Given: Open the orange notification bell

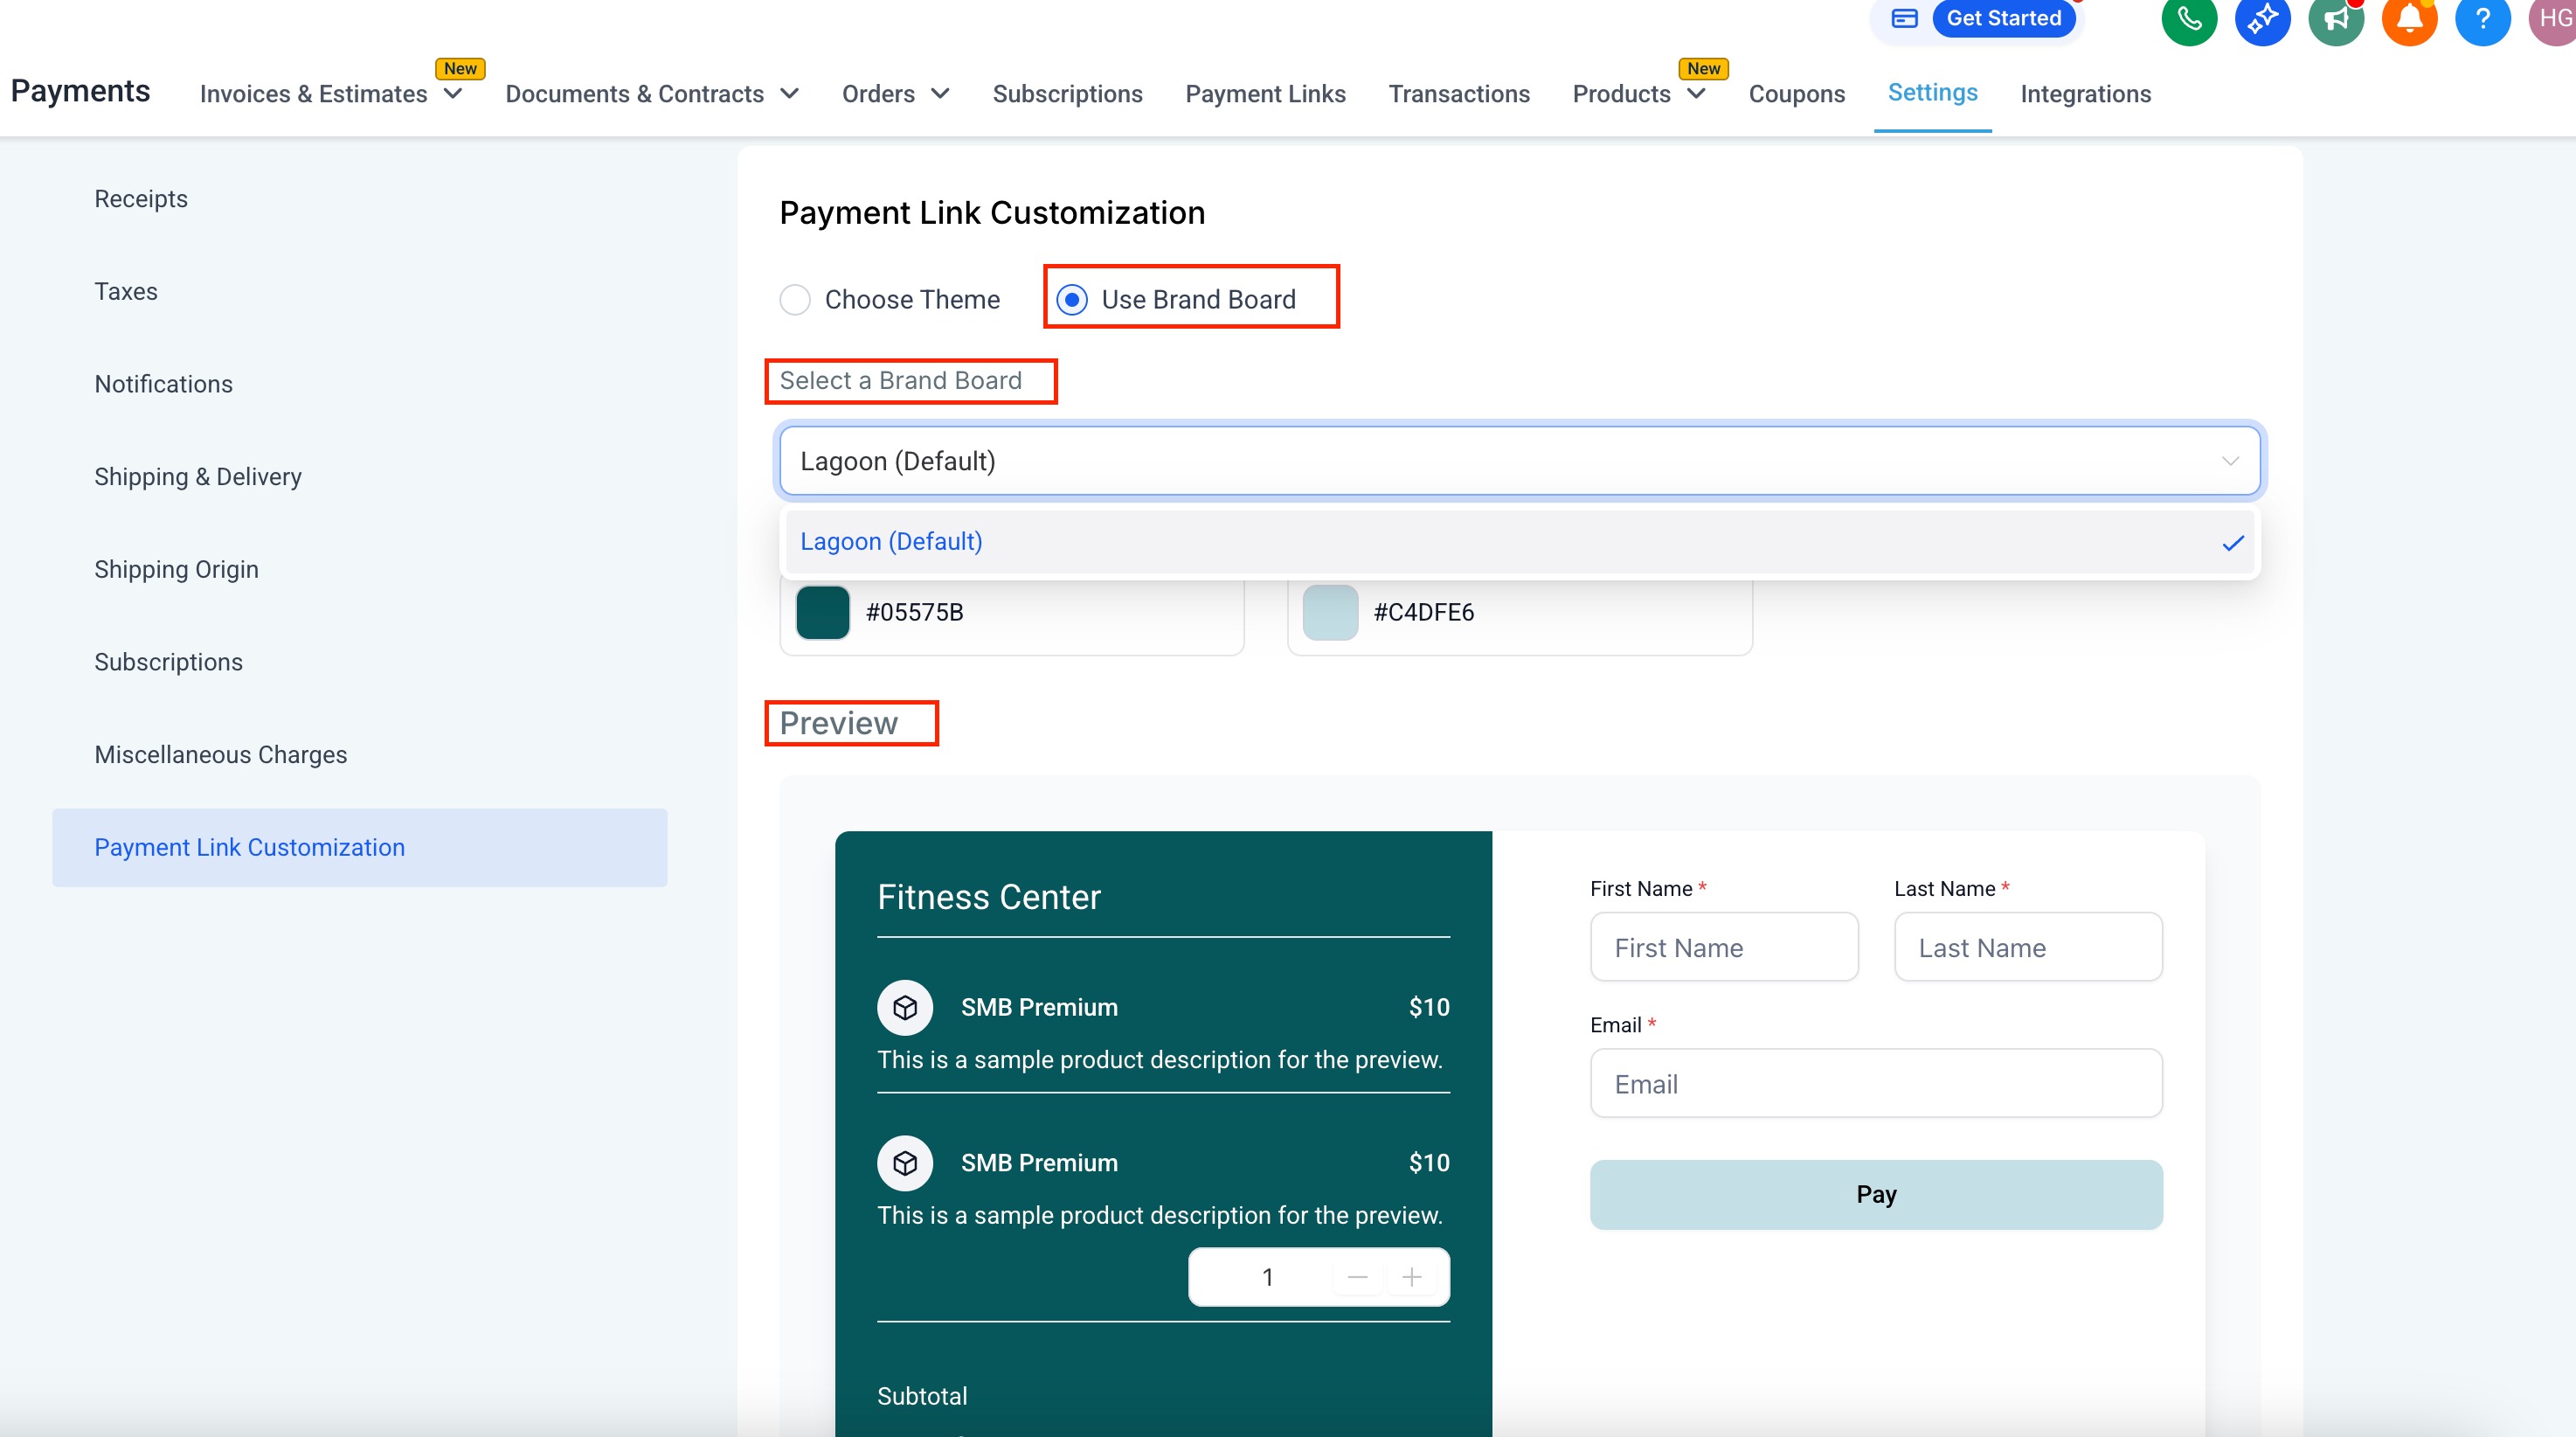Looking at the screenshot, I should tap(2408, 19).
